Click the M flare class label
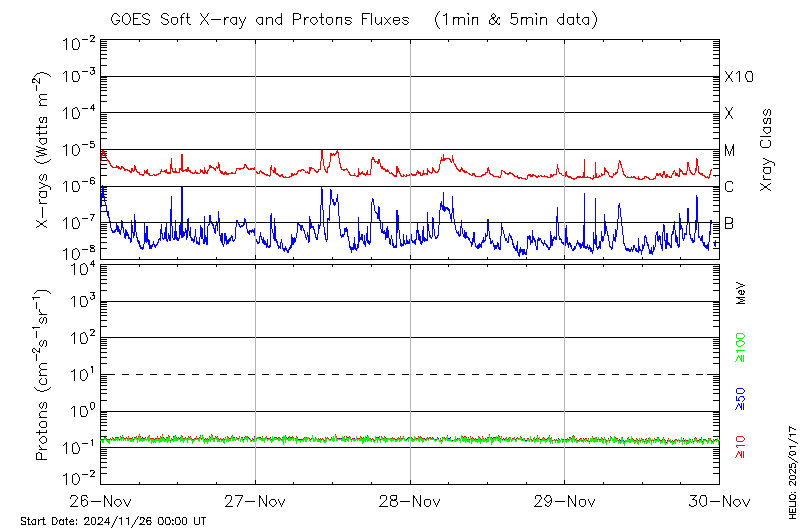Viewport: 800px width, 530px height. coord(730,150)
